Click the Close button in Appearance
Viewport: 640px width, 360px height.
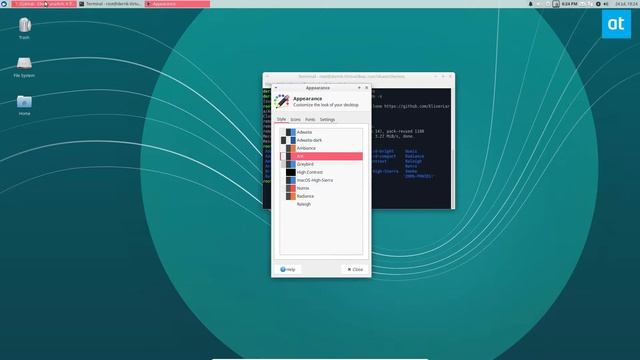click(355, 269)
